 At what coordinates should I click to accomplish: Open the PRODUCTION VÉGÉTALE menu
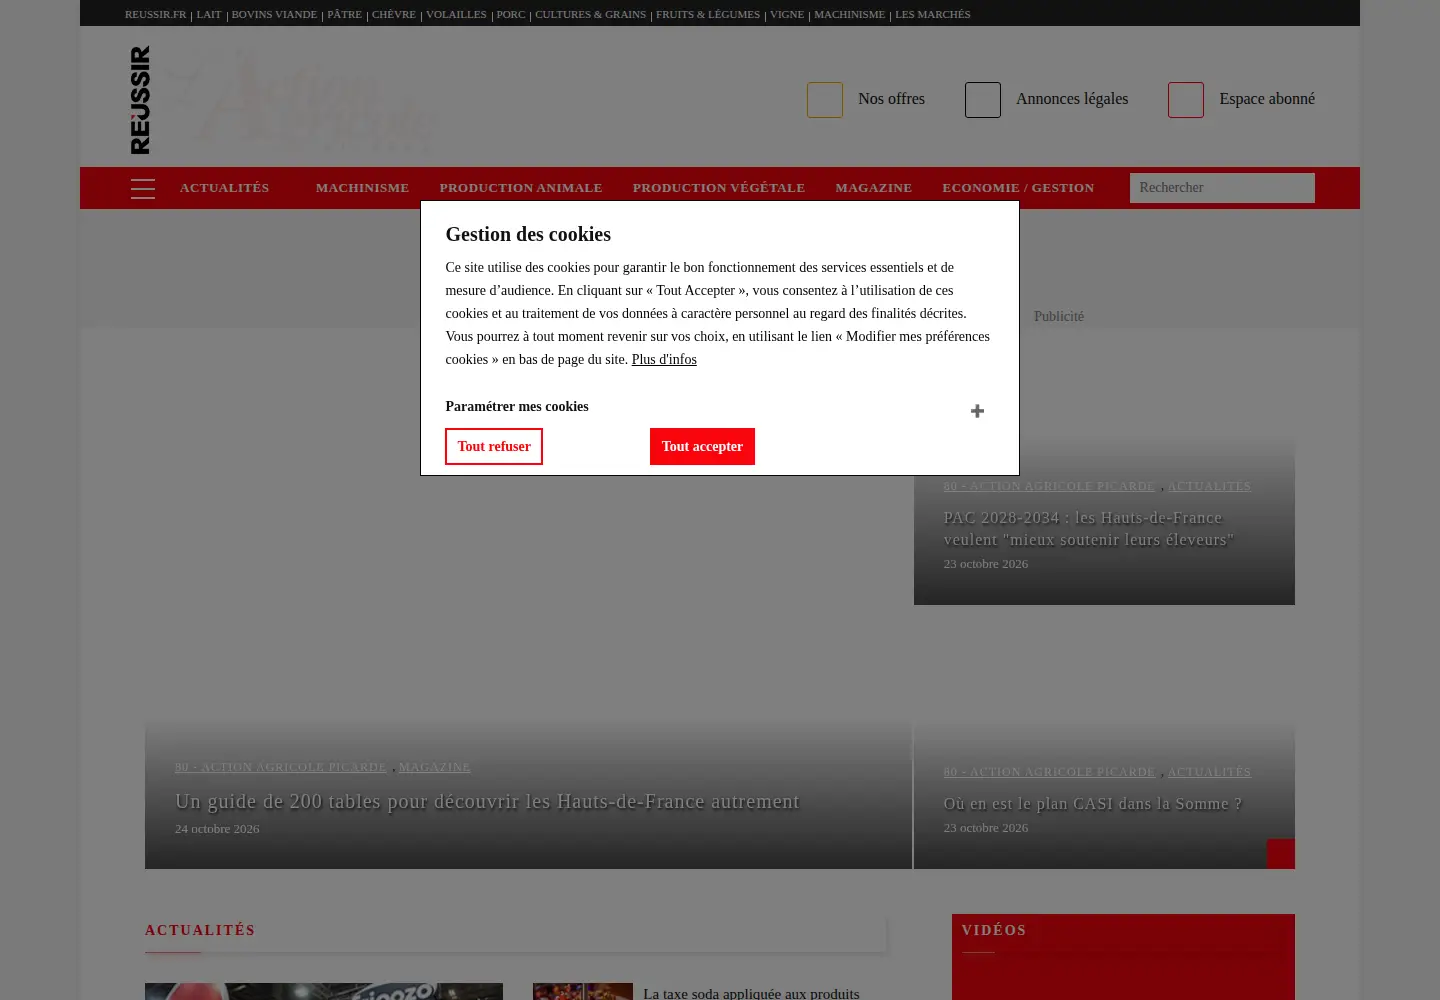pyautogui.click(x=719, y=188)
